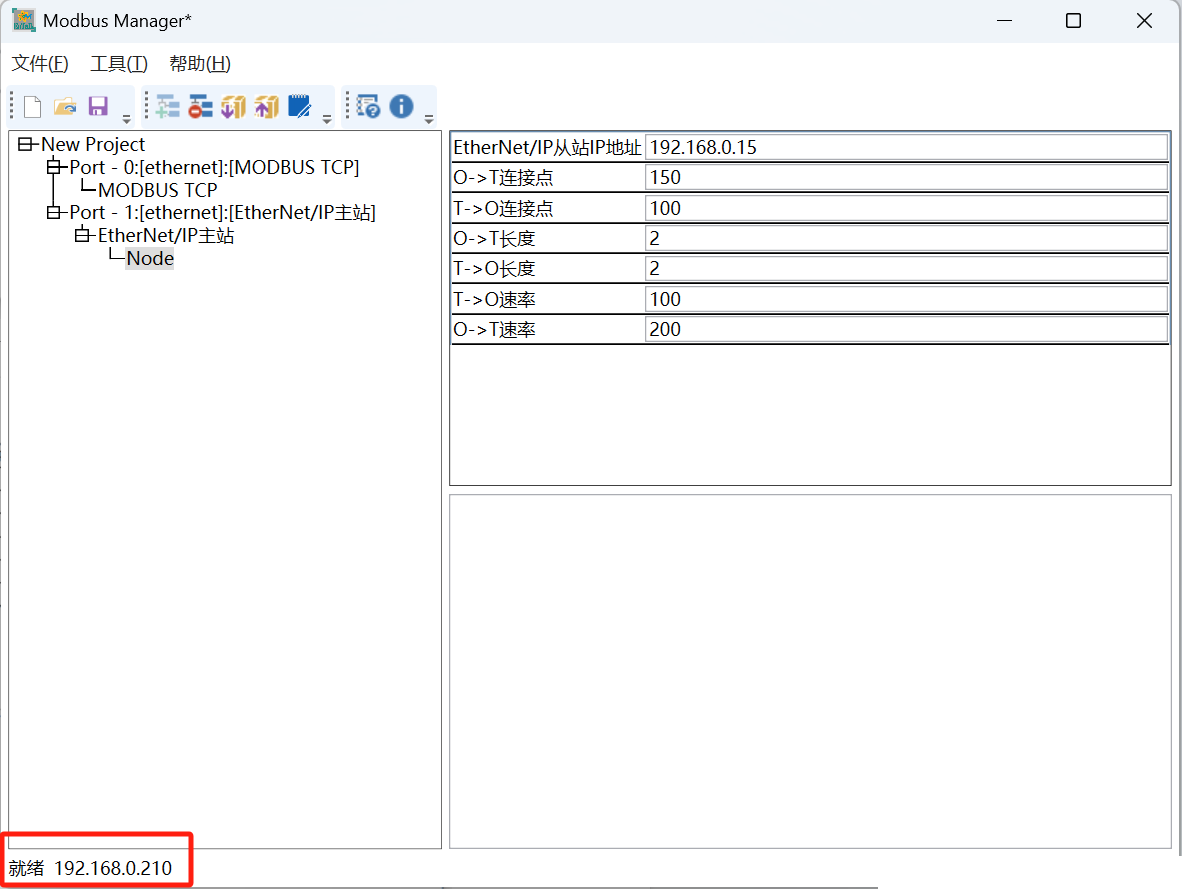
Task: Open file toolbar overflow options arrow
Action: point(127,118)
